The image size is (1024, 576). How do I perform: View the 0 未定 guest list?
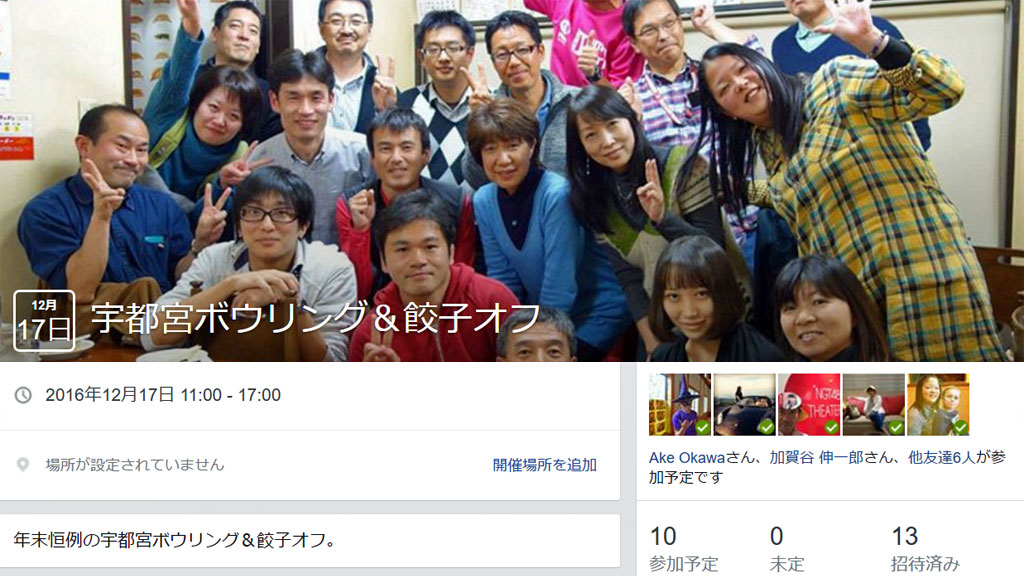(786, 549)
